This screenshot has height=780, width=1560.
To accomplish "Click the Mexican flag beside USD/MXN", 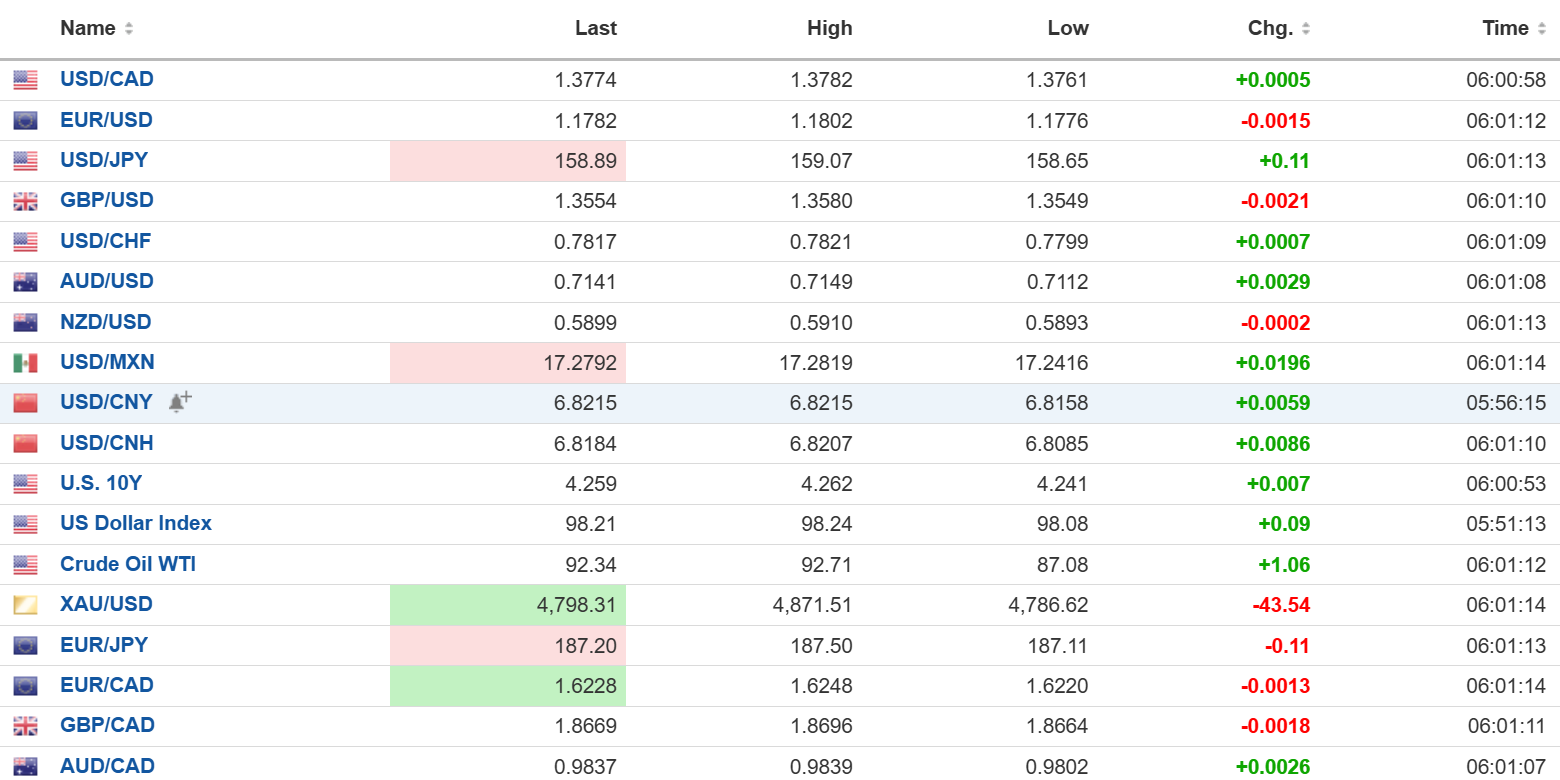I will coord(25,363).
